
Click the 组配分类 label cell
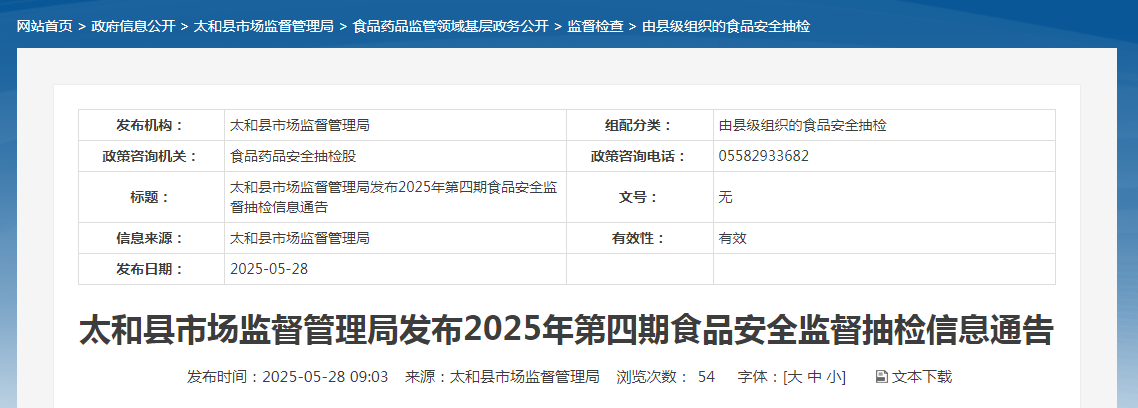[639, 126]
